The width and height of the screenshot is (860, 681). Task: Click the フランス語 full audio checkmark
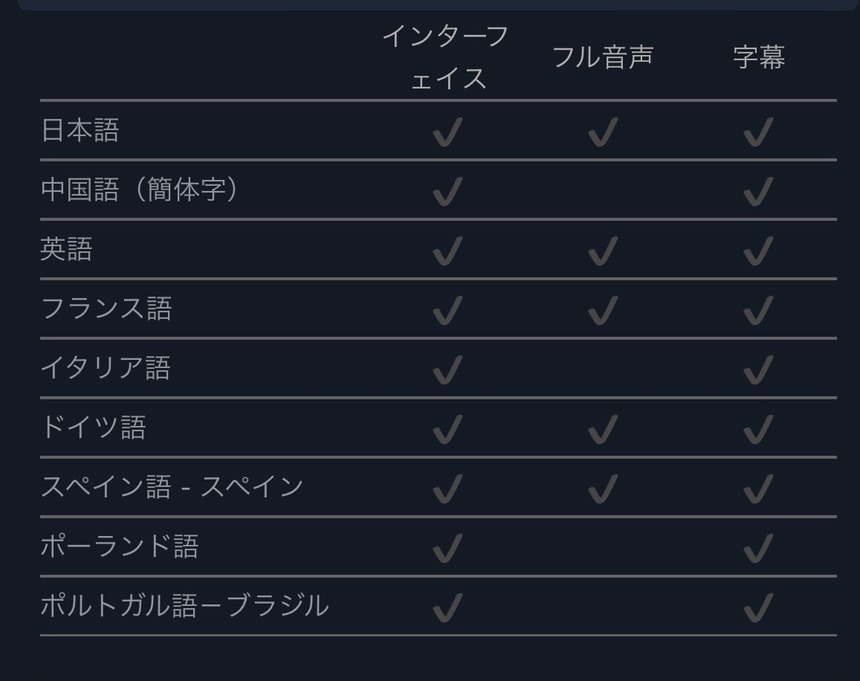click(x=603, y=310)
